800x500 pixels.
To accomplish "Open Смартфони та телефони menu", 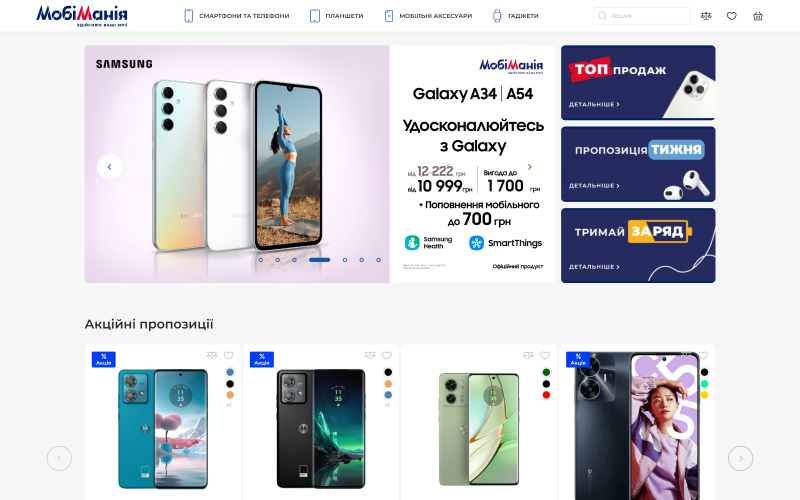I will click(237, 16).
